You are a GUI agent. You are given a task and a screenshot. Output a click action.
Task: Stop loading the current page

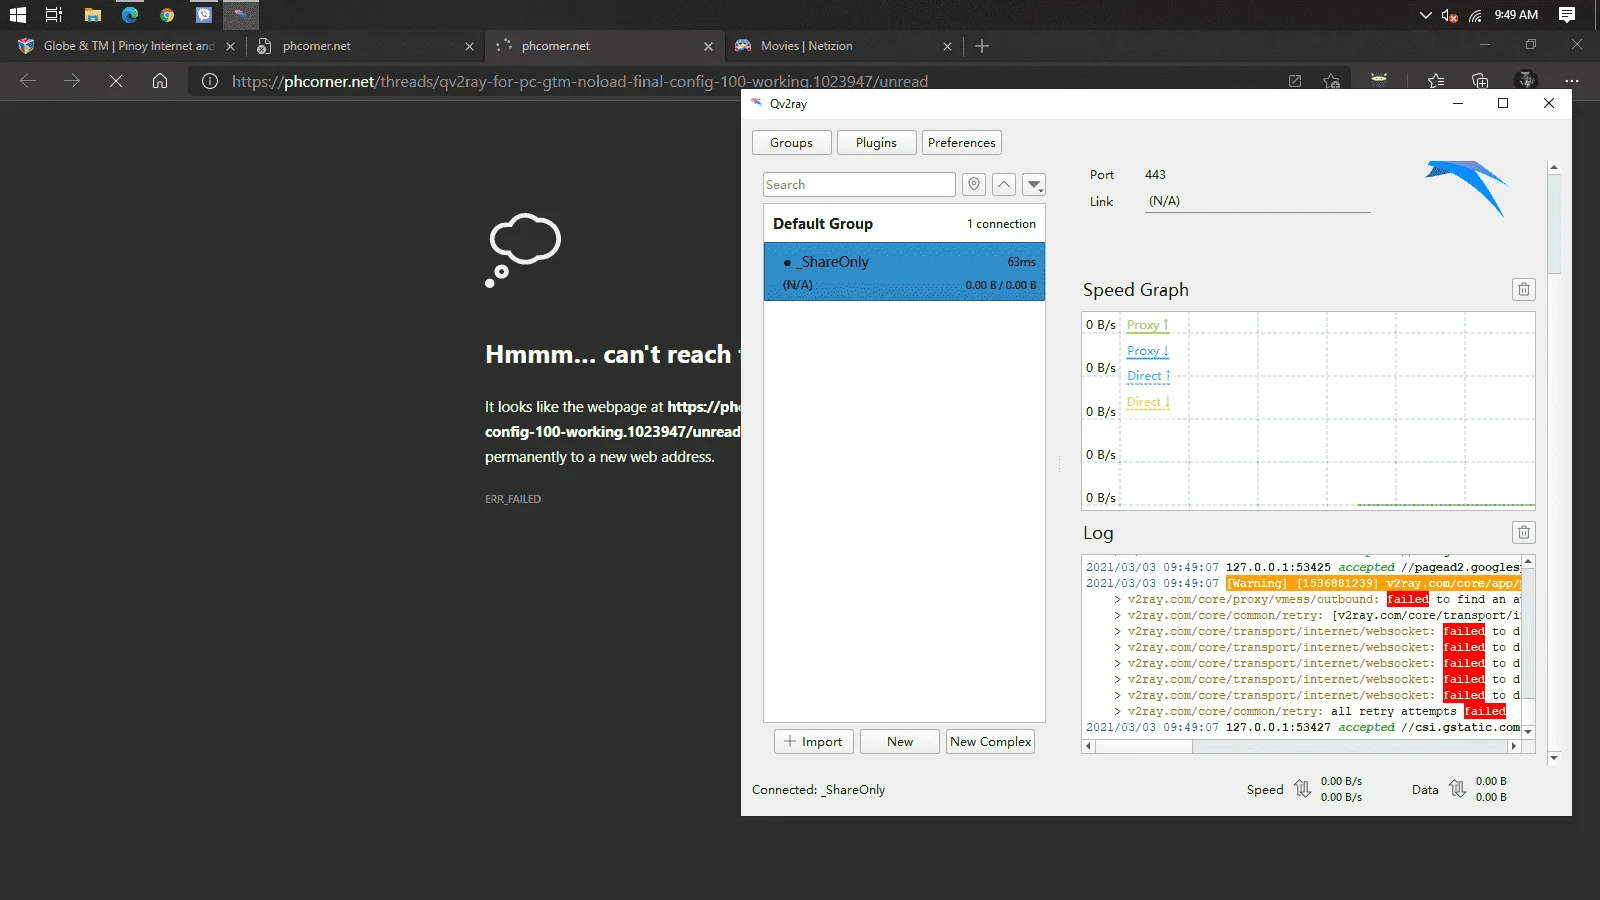(x=116, y=81)
